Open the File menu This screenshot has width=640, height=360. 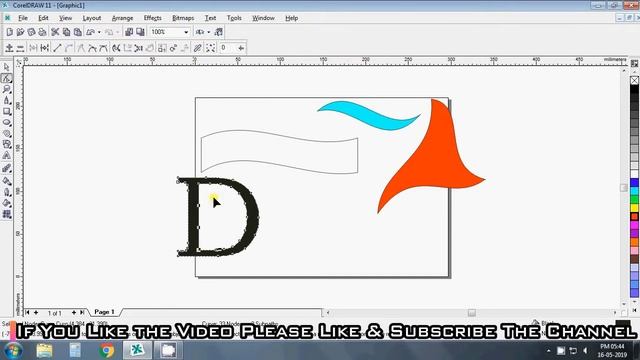(x=23, y=18)
